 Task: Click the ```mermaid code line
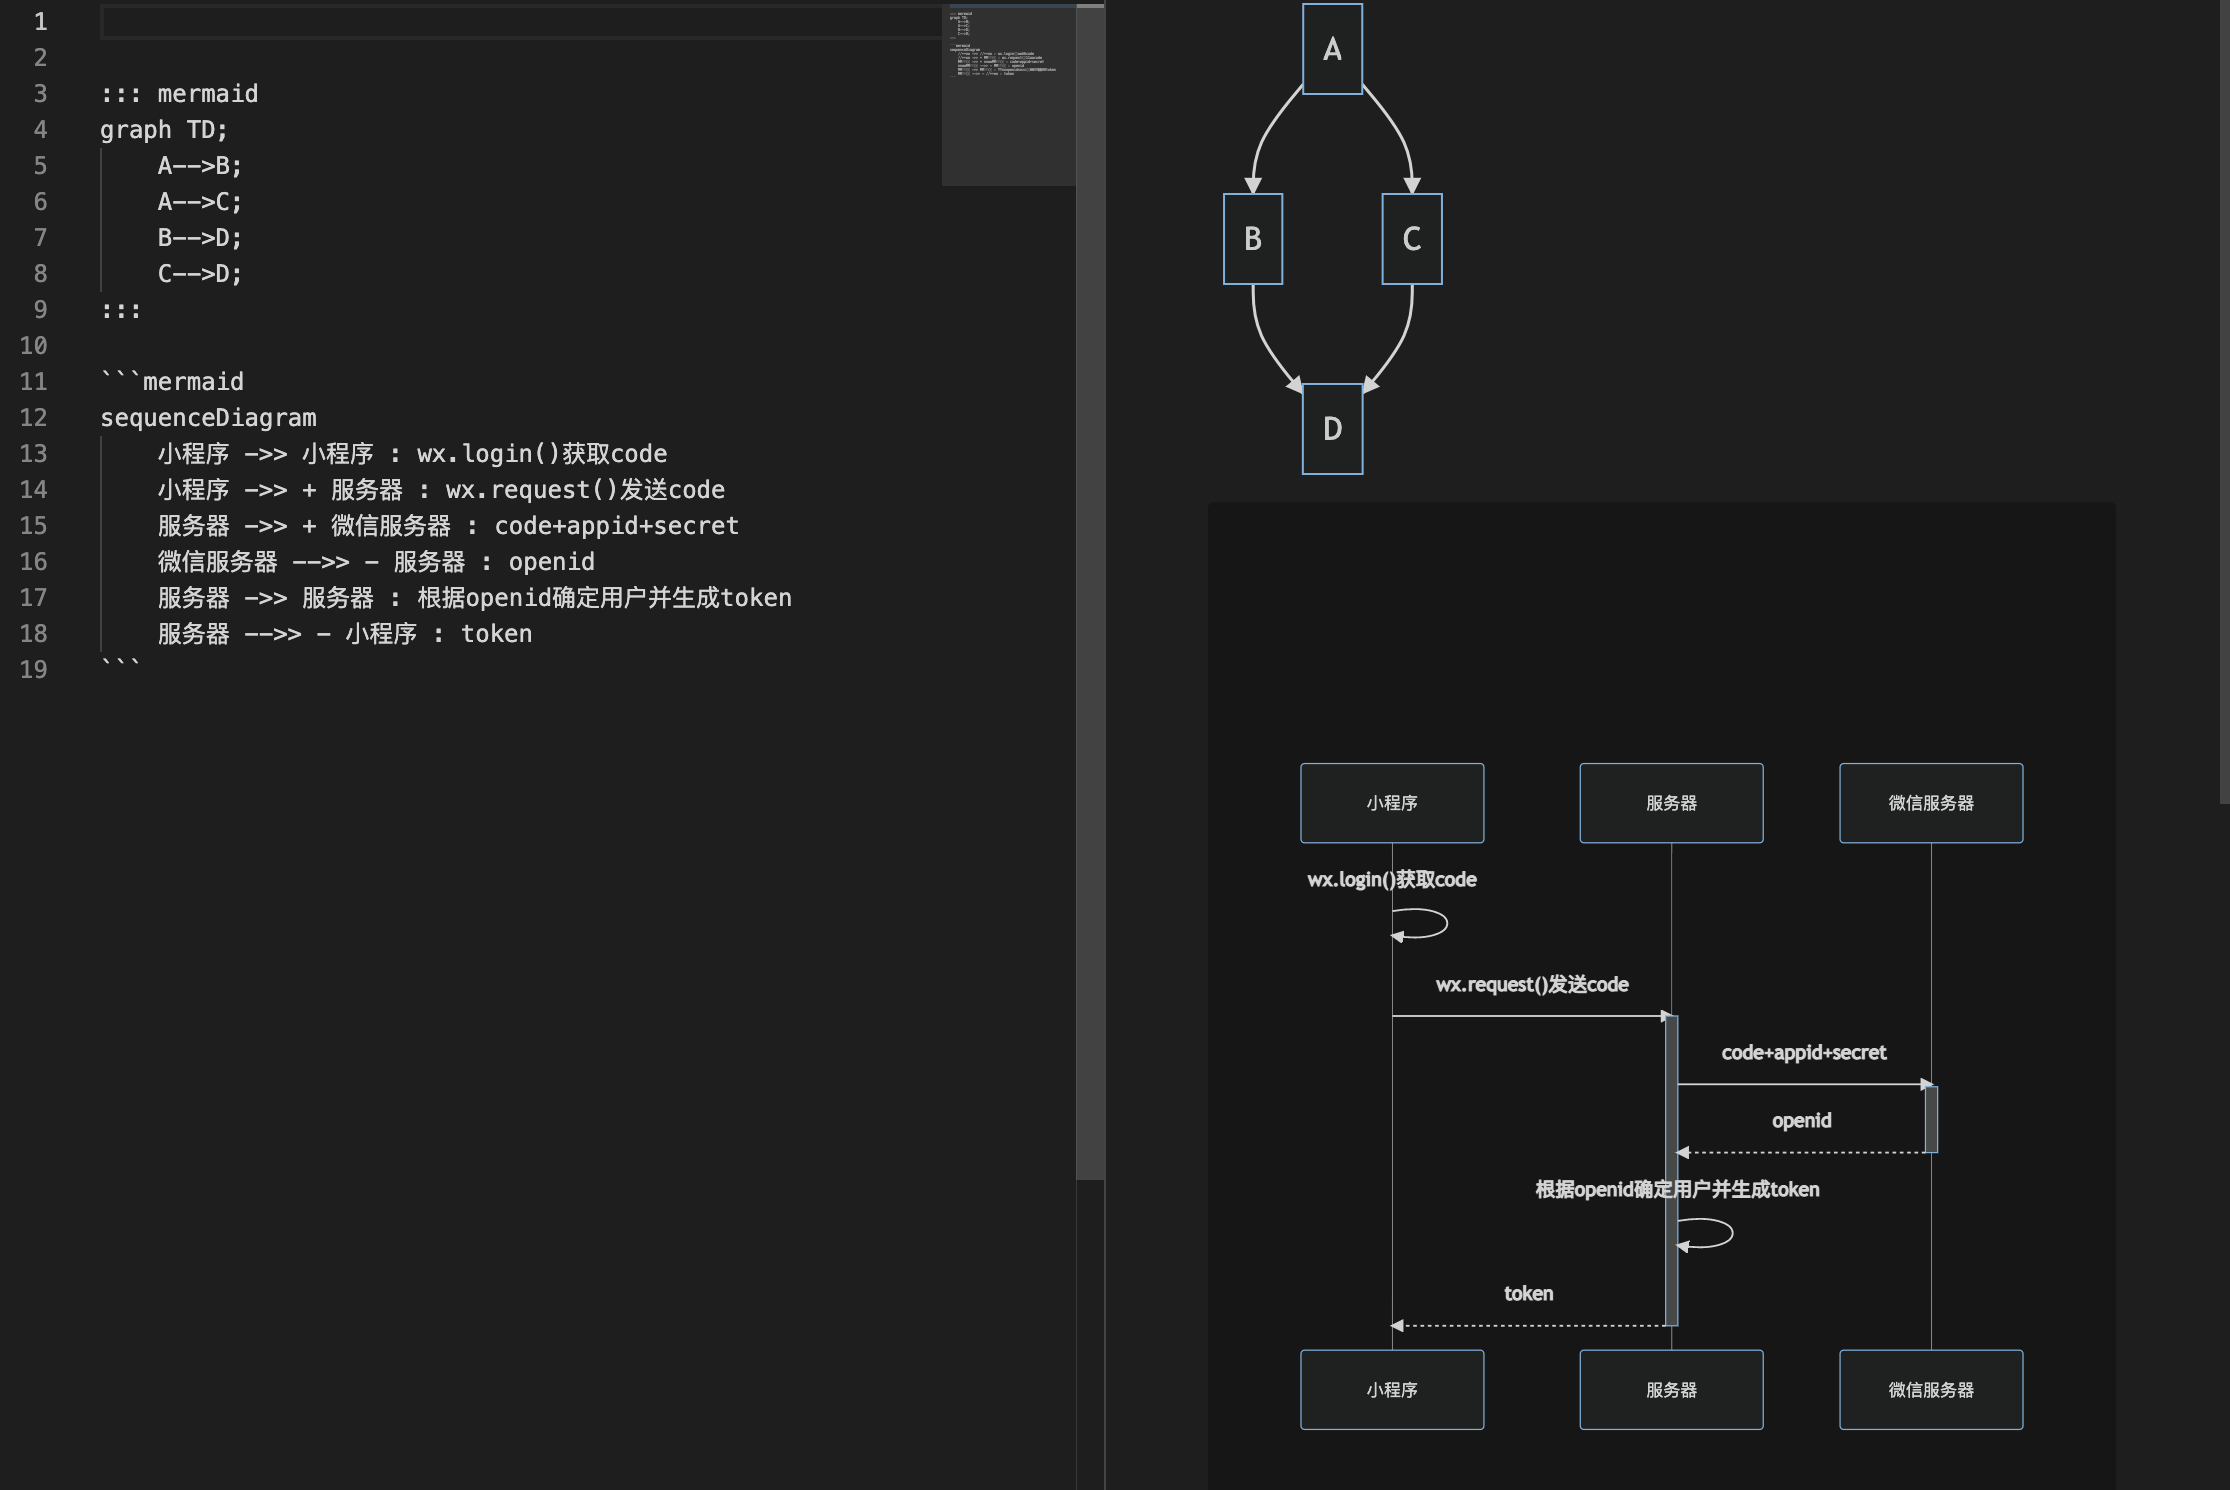point(172,382)
